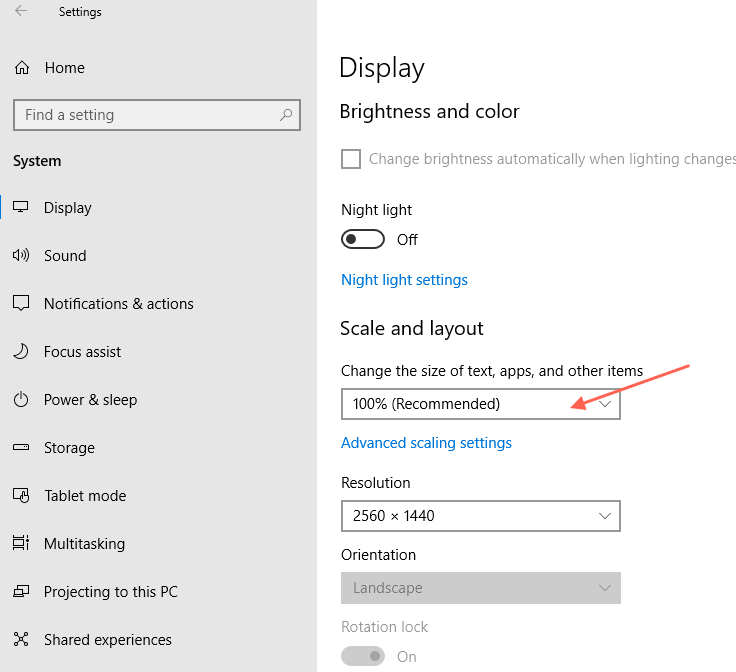Toggle the Rotation lock switch
736x672 pixels.
tap(363, 657)
